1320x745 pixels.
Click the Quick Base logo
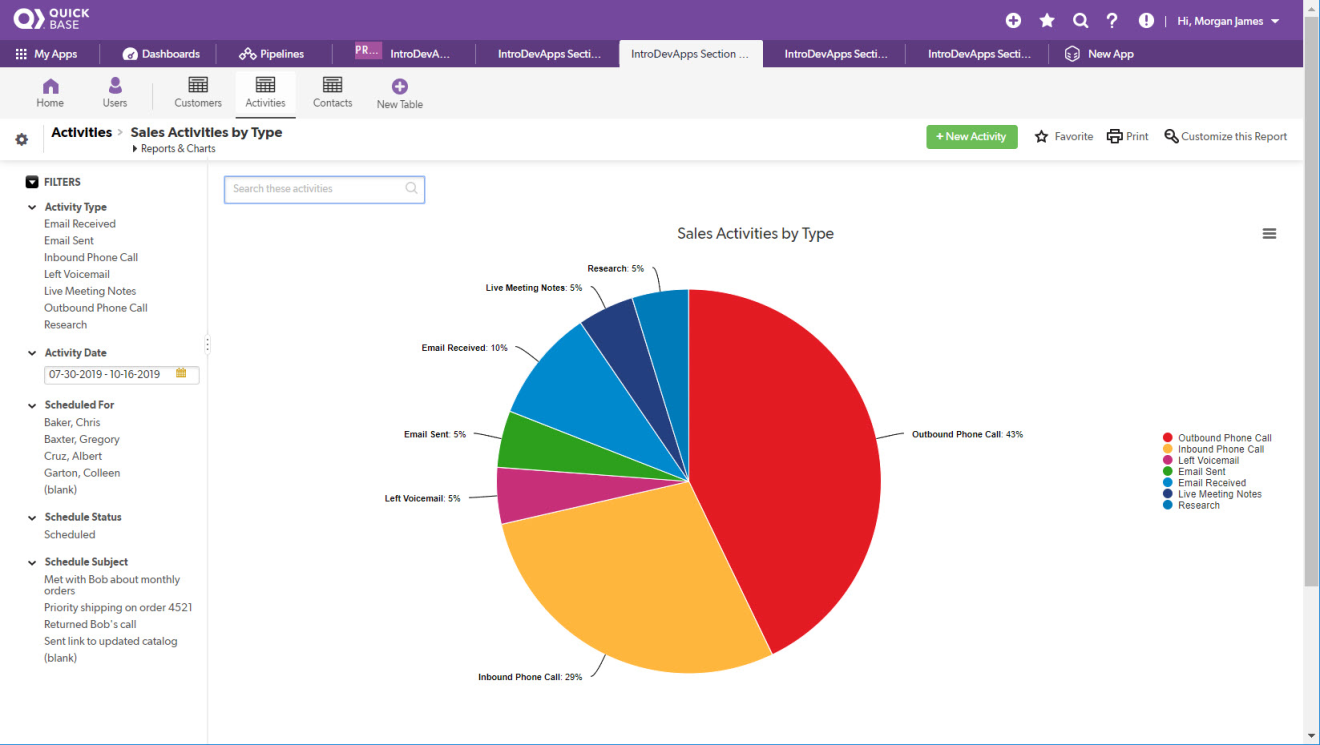[x=52, y=19]
